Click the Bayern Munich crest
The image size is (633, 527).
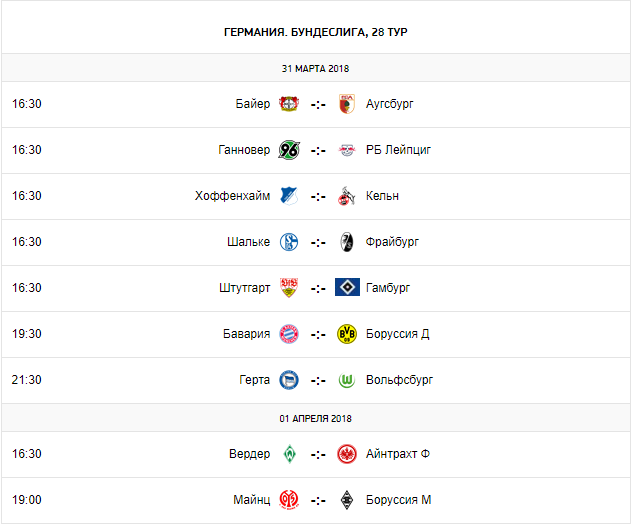pos(289,334)
